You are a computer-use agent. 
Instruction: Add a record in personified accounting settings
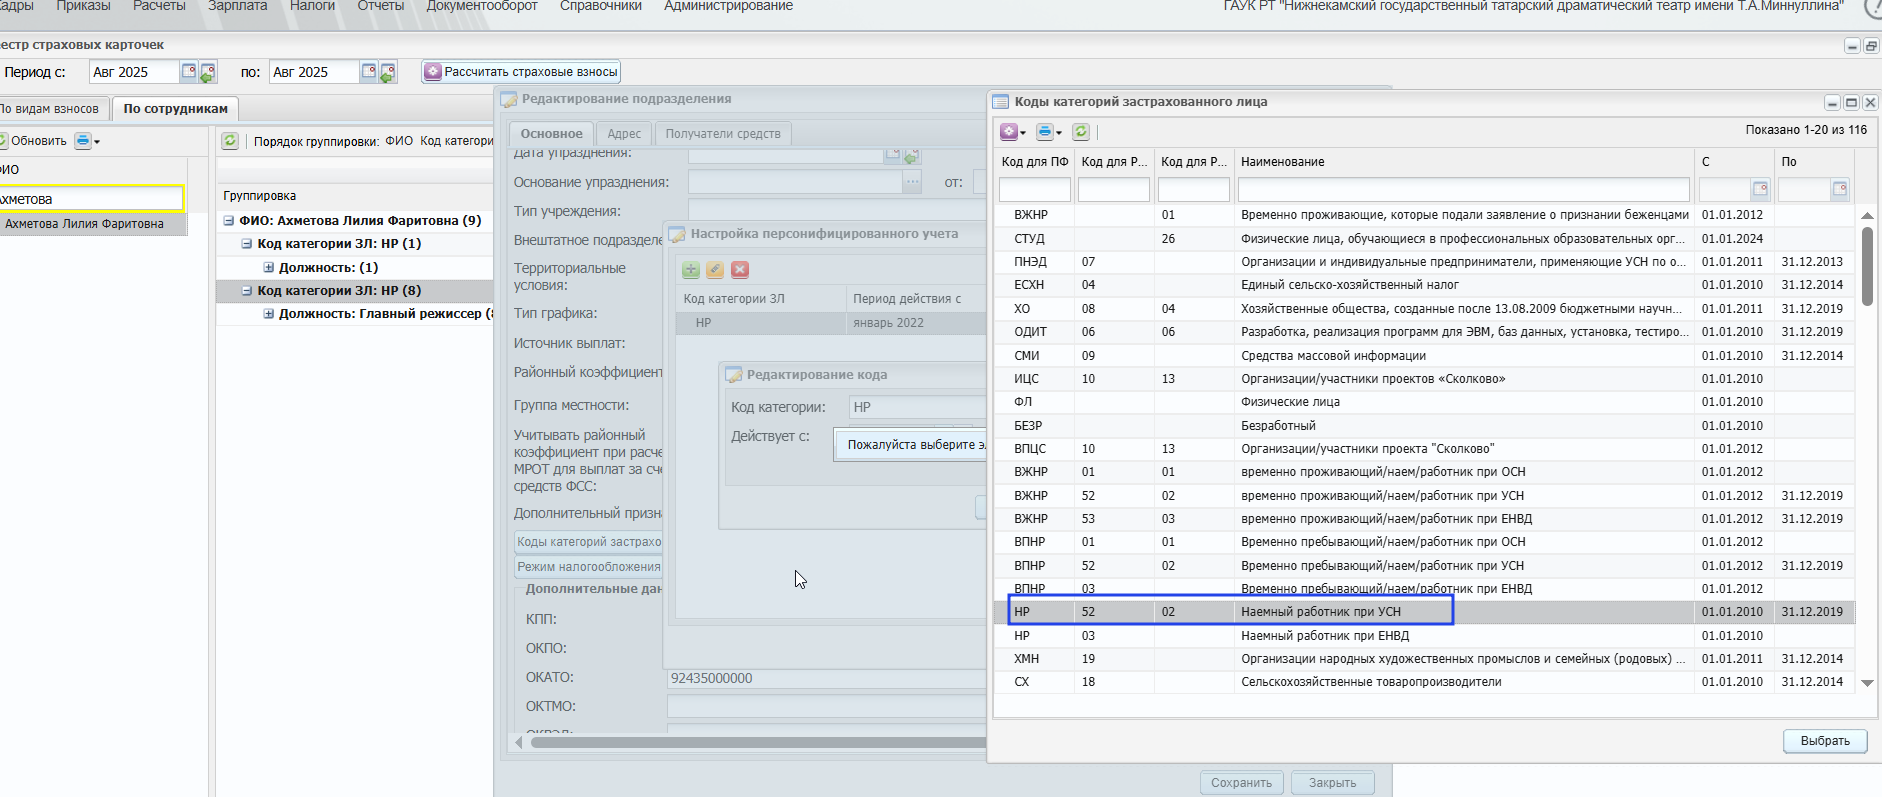point(691,270)
